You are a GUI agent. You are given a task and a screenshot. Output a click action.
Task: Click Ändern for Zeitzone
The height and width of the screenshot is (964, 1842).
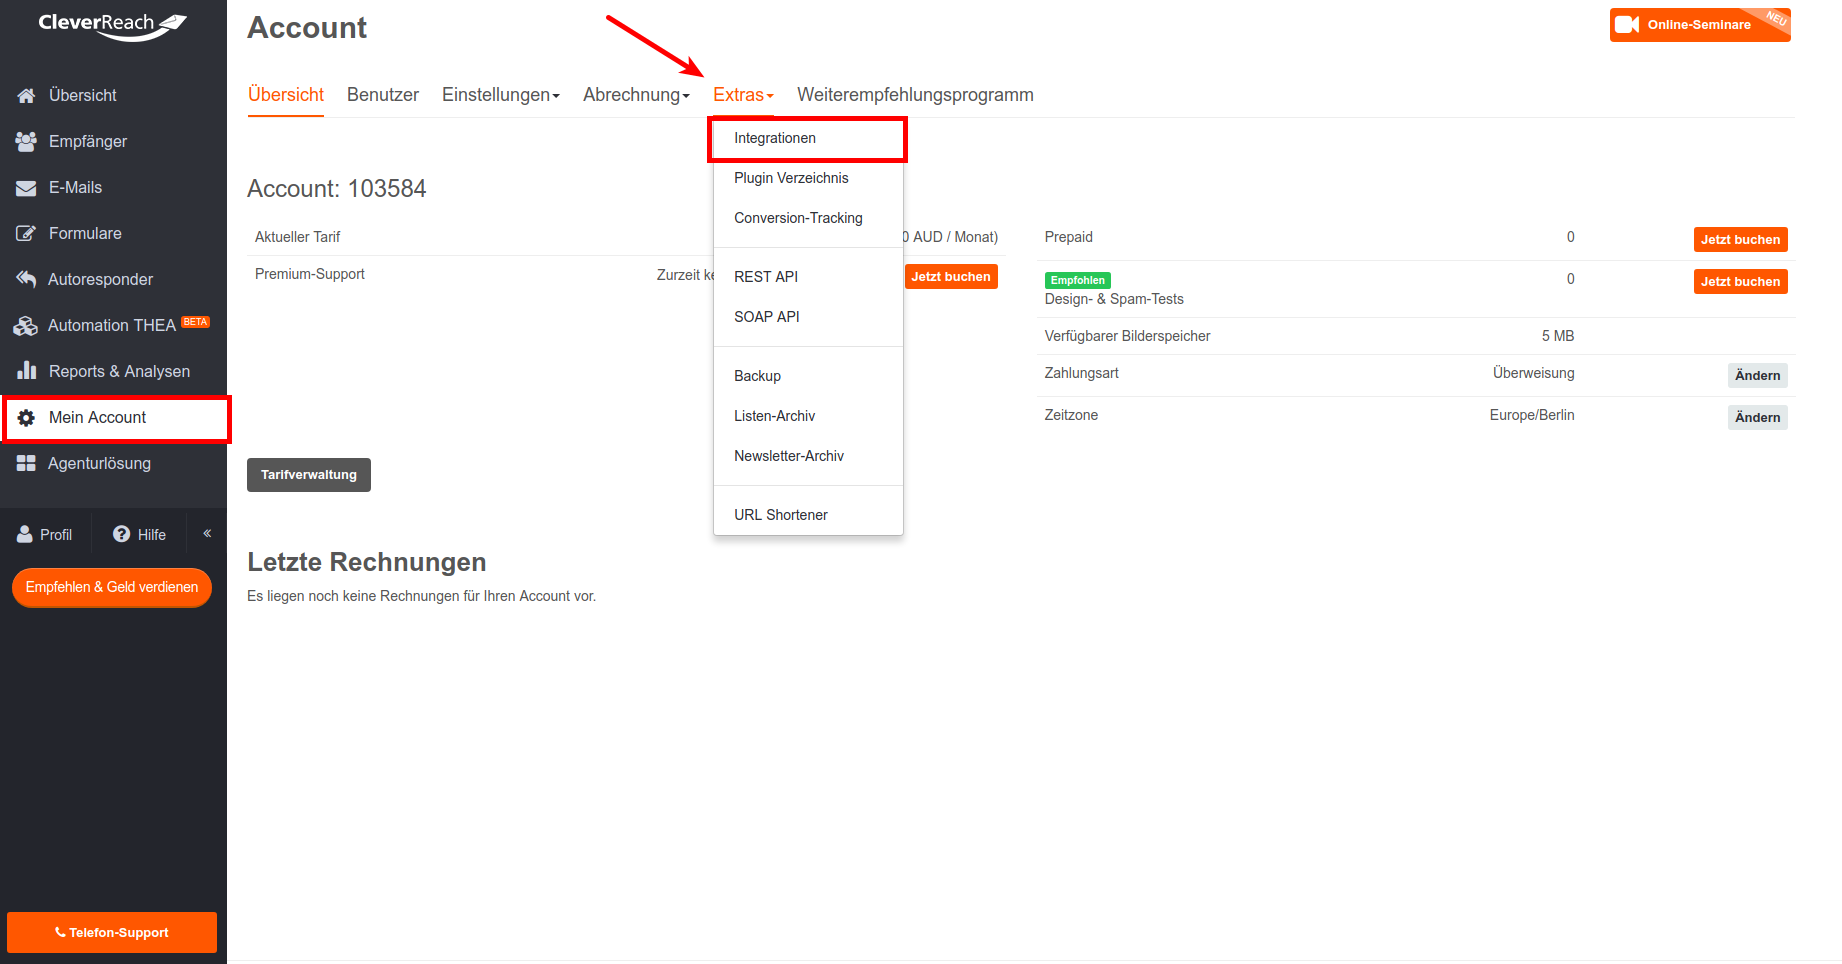click(x=1757, y=418)
